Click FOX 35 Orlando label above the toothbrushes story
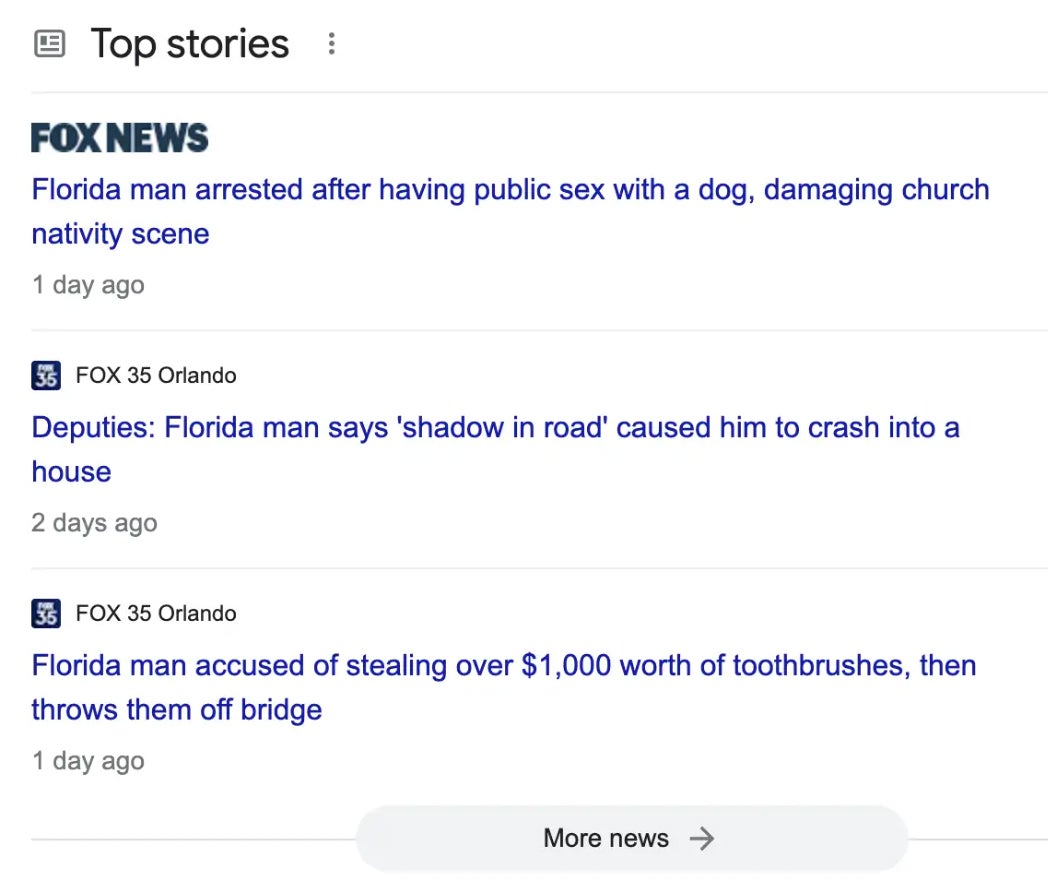1048x896 pixels. [156, 613]
